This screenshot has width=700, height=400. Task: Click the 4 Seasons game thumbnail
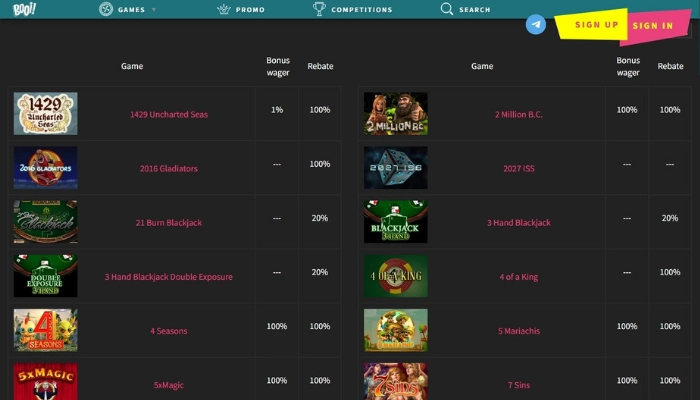click(x=45, y=330)
